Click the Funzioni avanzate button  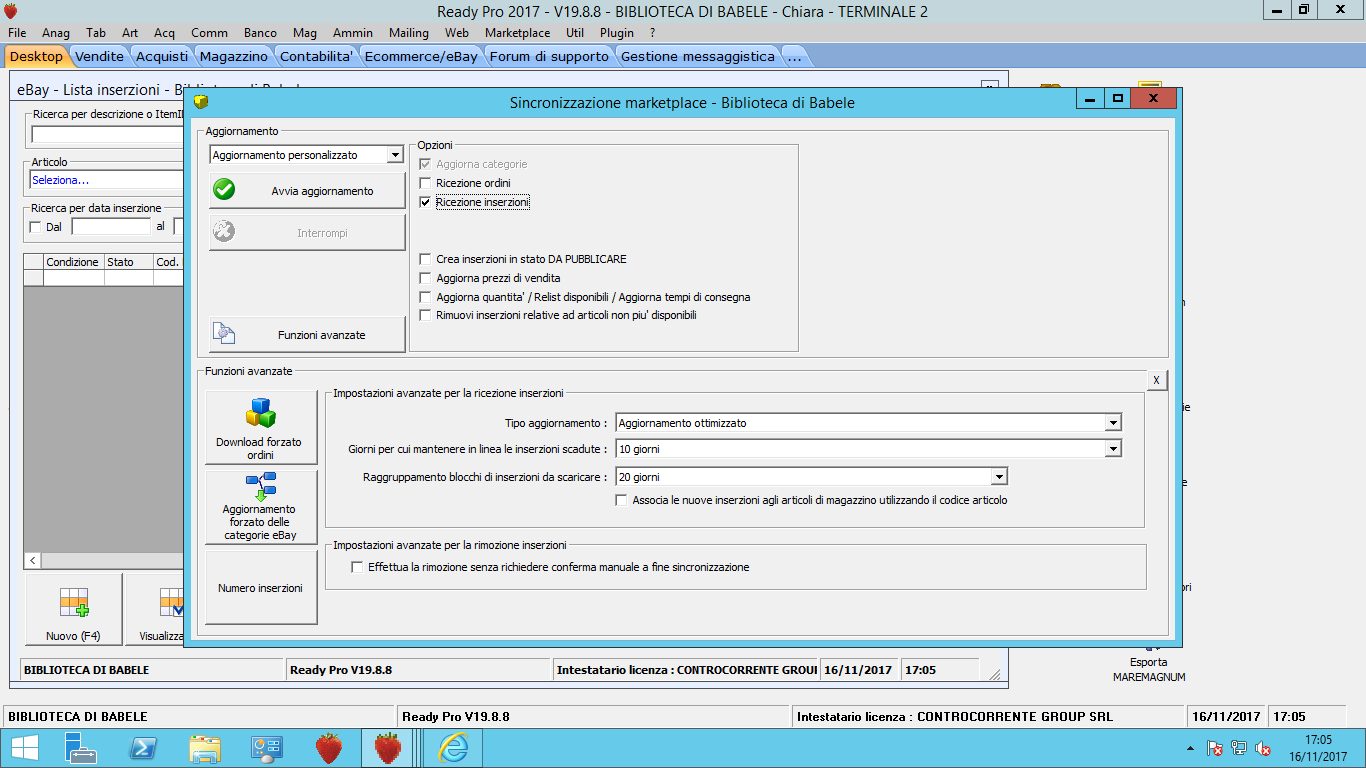307,334
